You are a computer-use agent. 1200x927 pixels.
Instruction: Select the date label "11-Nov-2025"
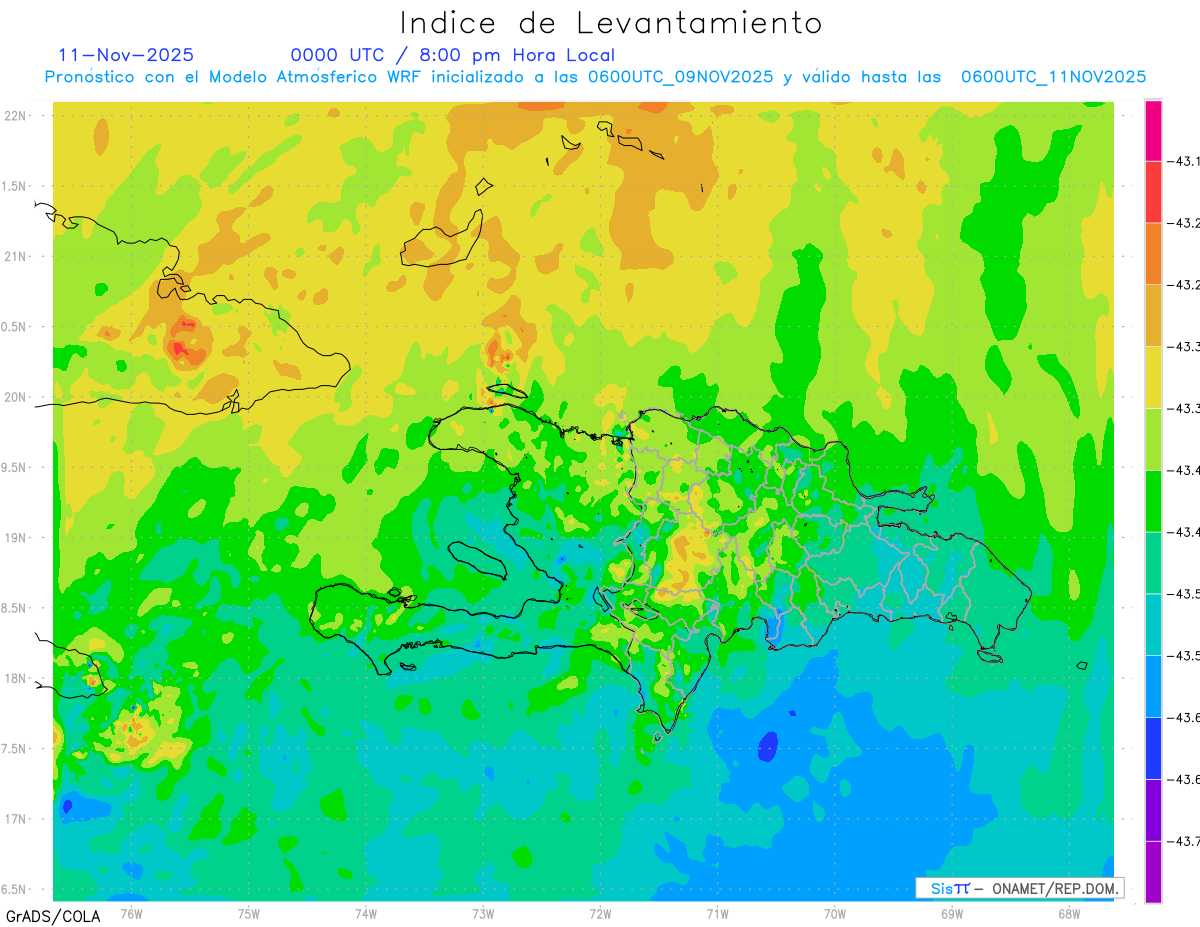[x=126, y=55]
